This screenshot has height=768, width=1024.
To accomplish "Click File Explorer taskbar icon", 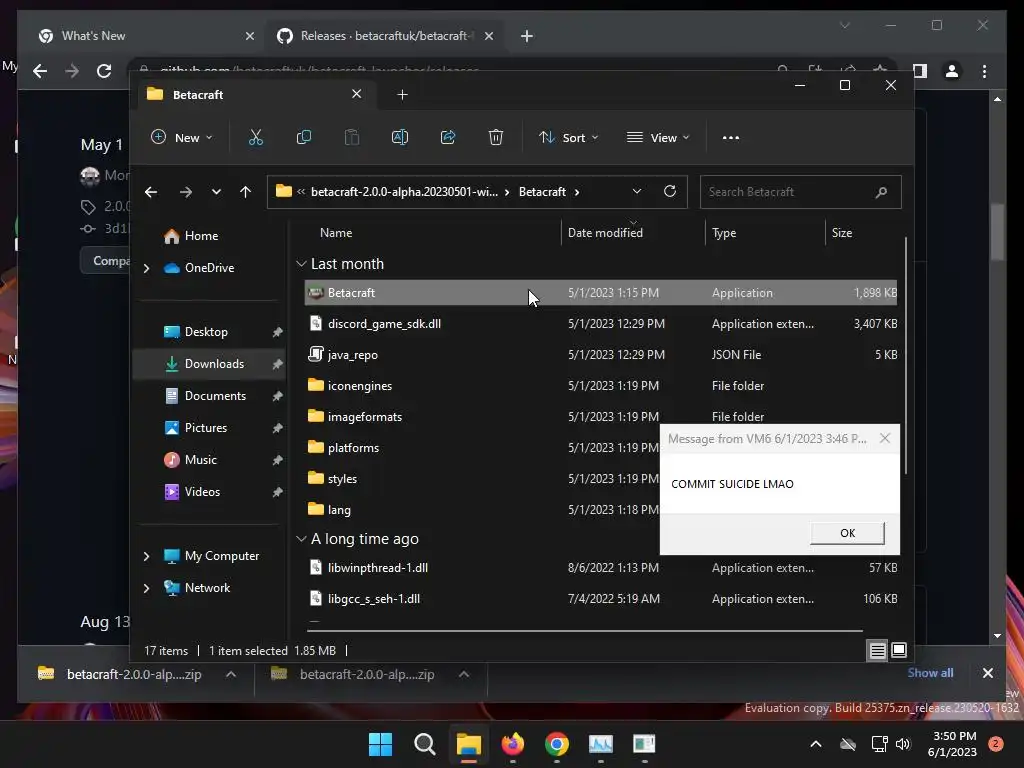I will point(468,744).
